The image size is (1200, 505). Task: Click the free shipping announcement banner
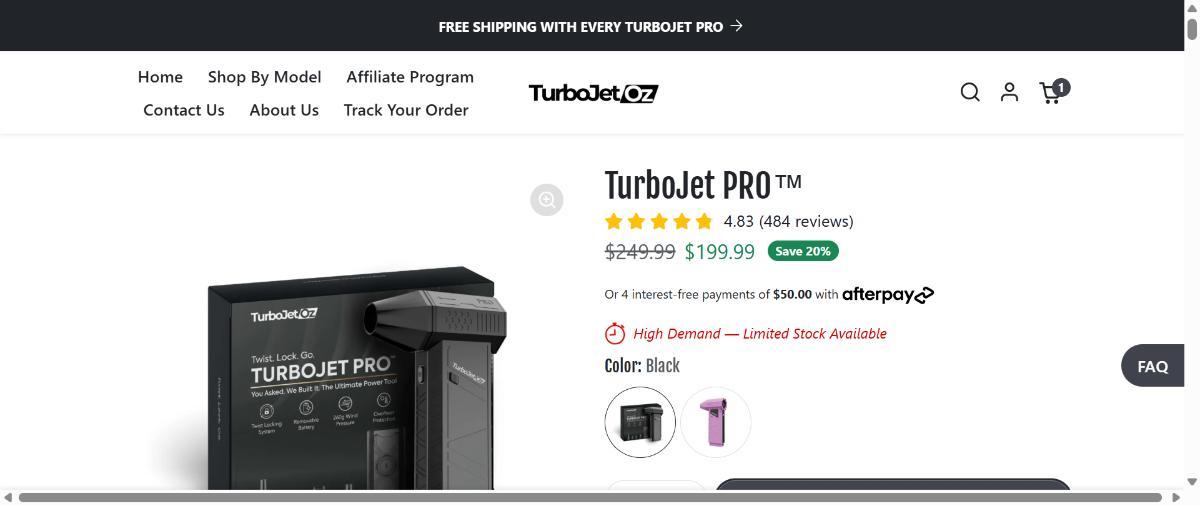(591, 26)
